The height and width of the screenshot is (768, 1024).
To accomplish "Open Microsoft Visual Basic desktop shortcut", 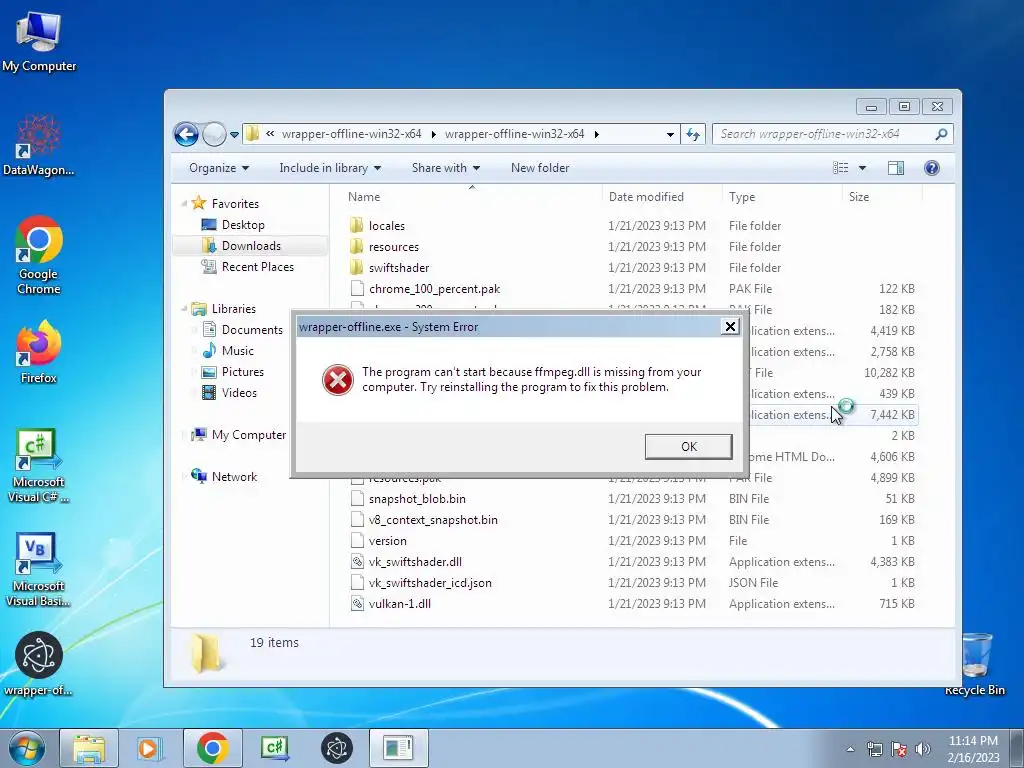I will pyautogui.click(x=39, y=570).
